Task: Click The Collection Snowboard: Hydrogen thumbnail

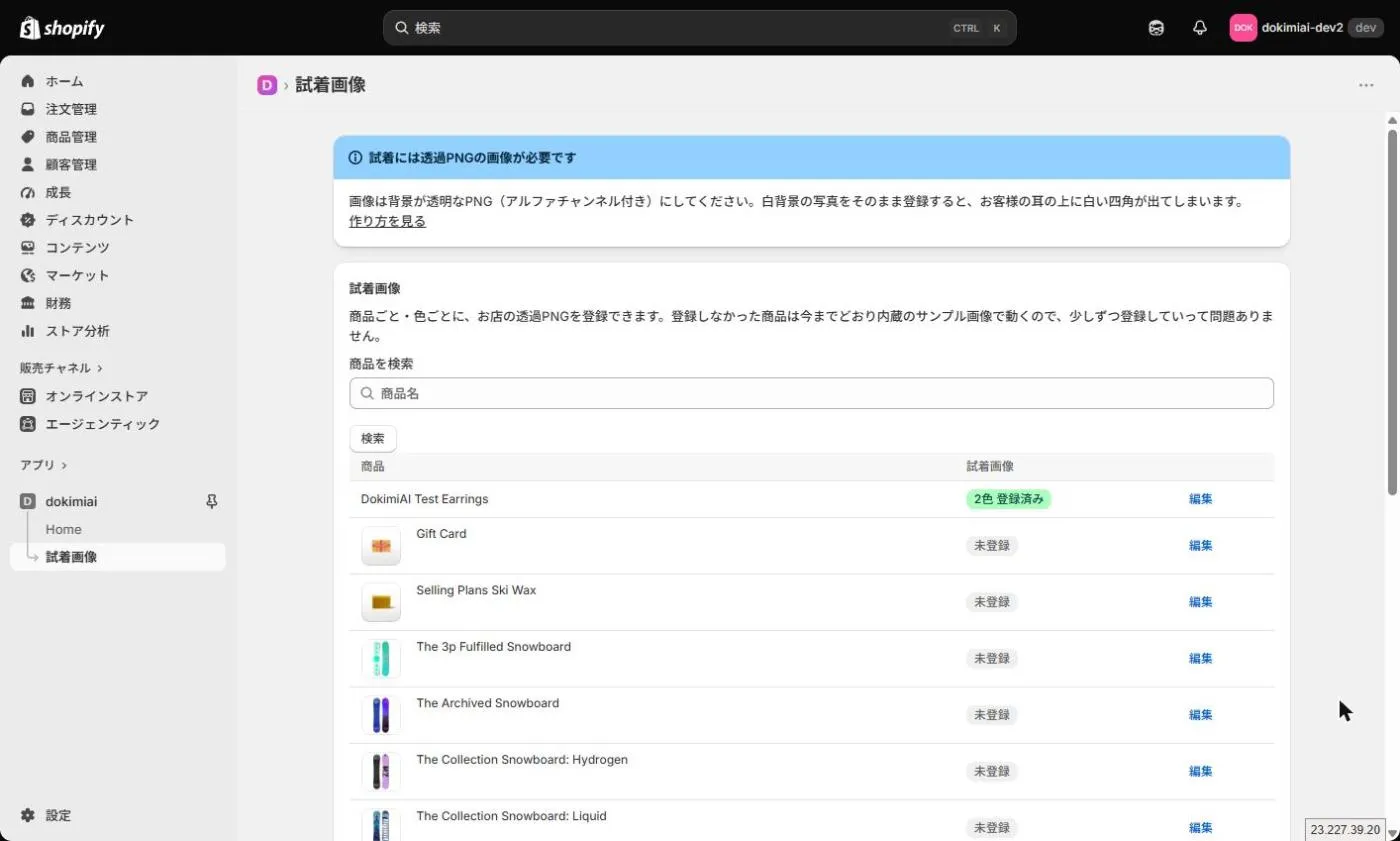Action: click(381, 771)
